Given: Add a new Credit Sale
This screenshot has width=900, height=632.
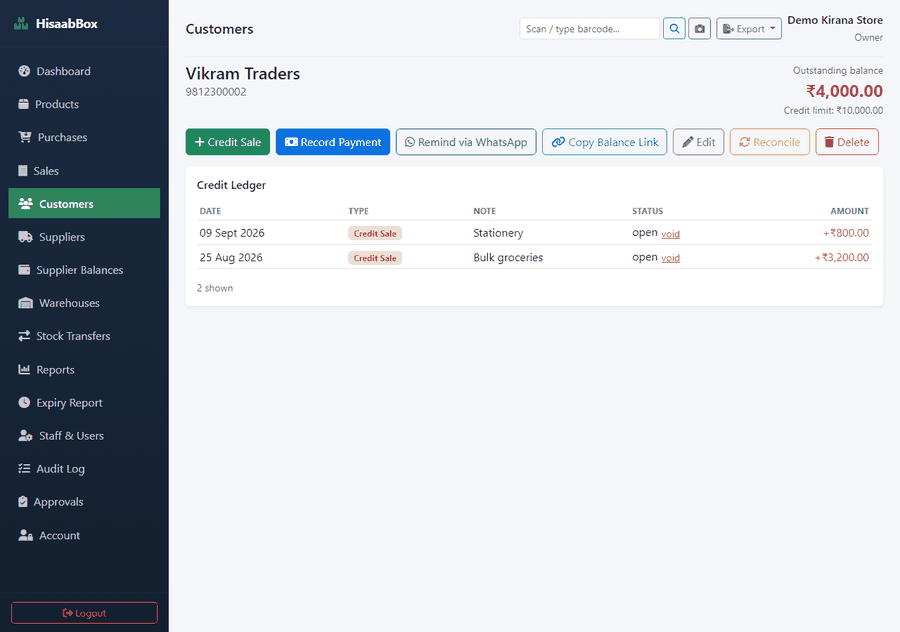Looking at the screenshot, I should tap(227, 142).
